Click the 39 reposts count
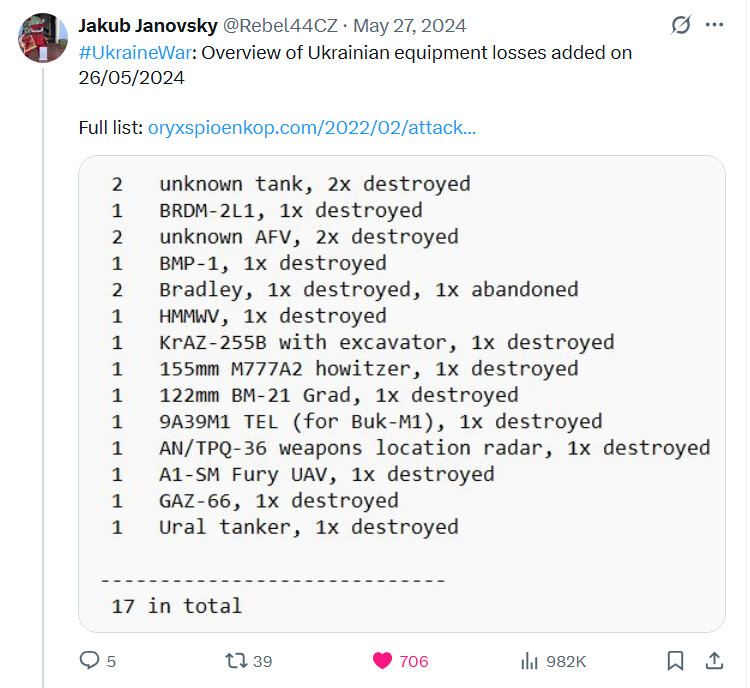The height and width of the screenshot is (688, 750). click(262, 661)
